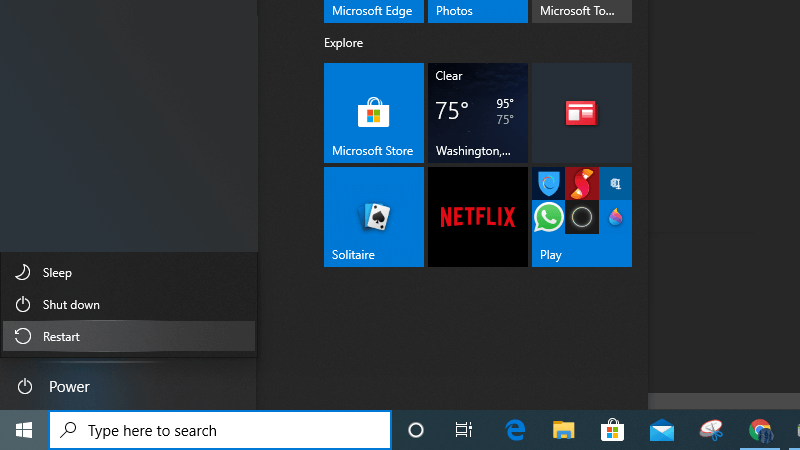
Task: Open the red S app in Play tile
Action: point(582,183)
